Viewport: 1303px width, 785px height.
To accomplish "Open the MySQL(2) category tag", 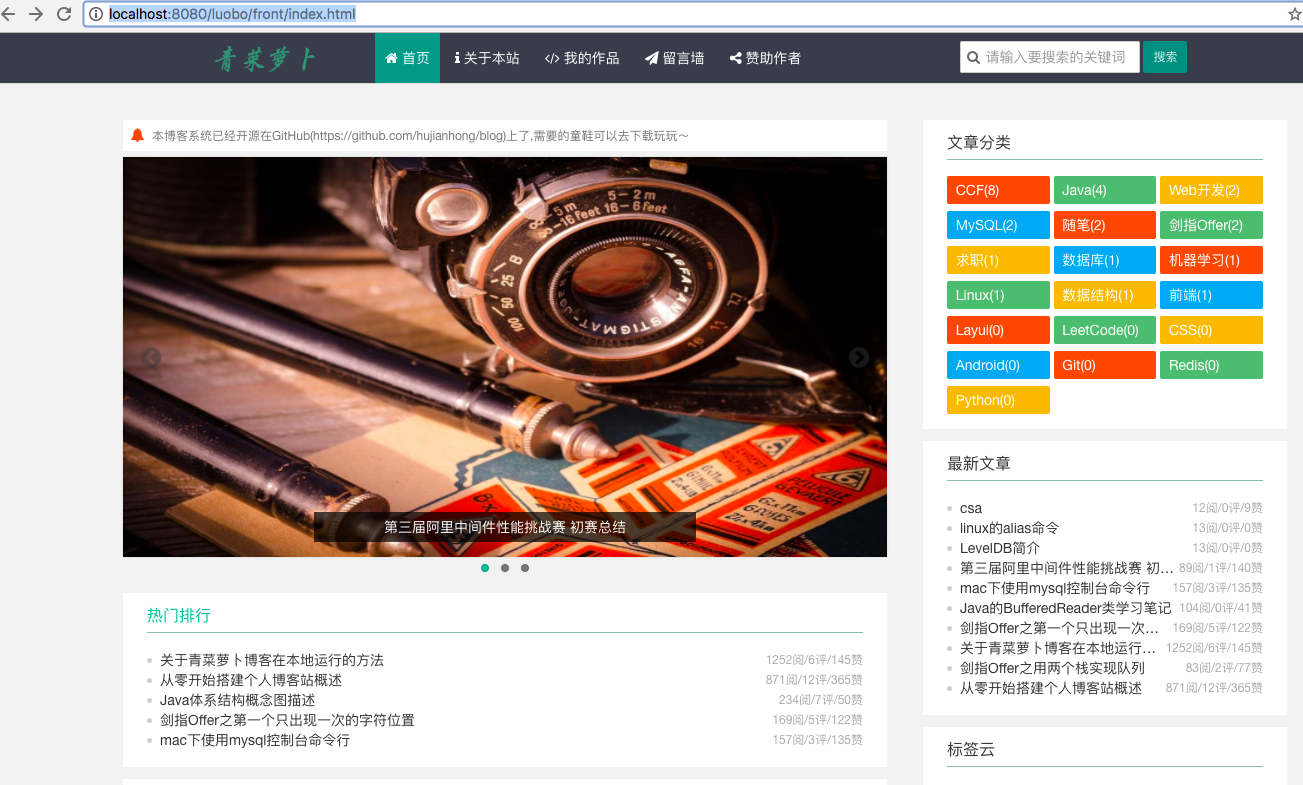I will [x=998, y=225].
